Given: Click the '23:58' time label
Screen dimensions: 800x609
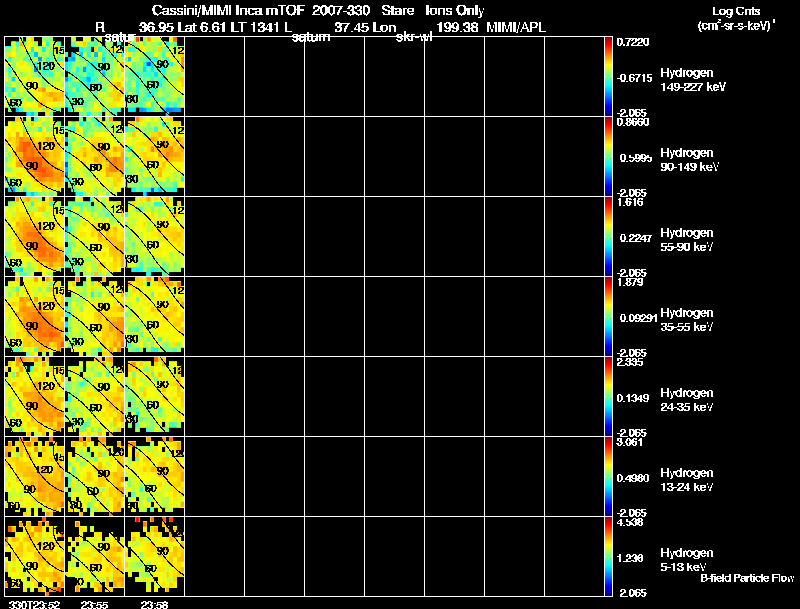Looking at the screenshot, I should 154,605.
